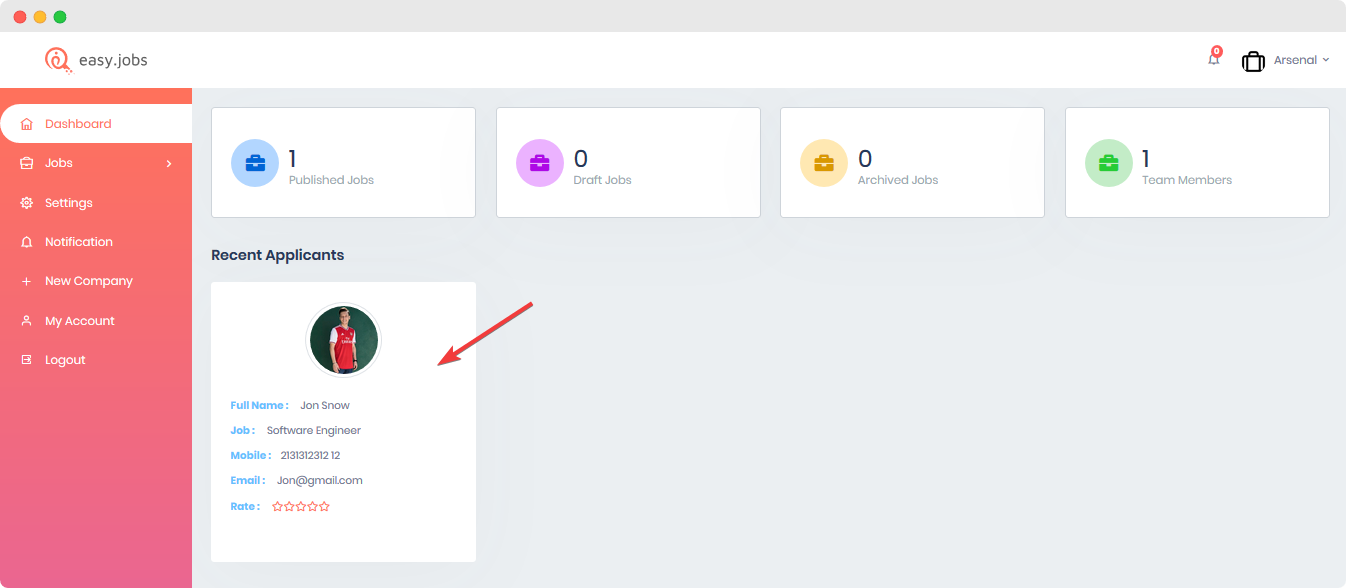Screen dimensions: 1346x588
Task: Click the fifth rating star
Action: coord(324,507)
